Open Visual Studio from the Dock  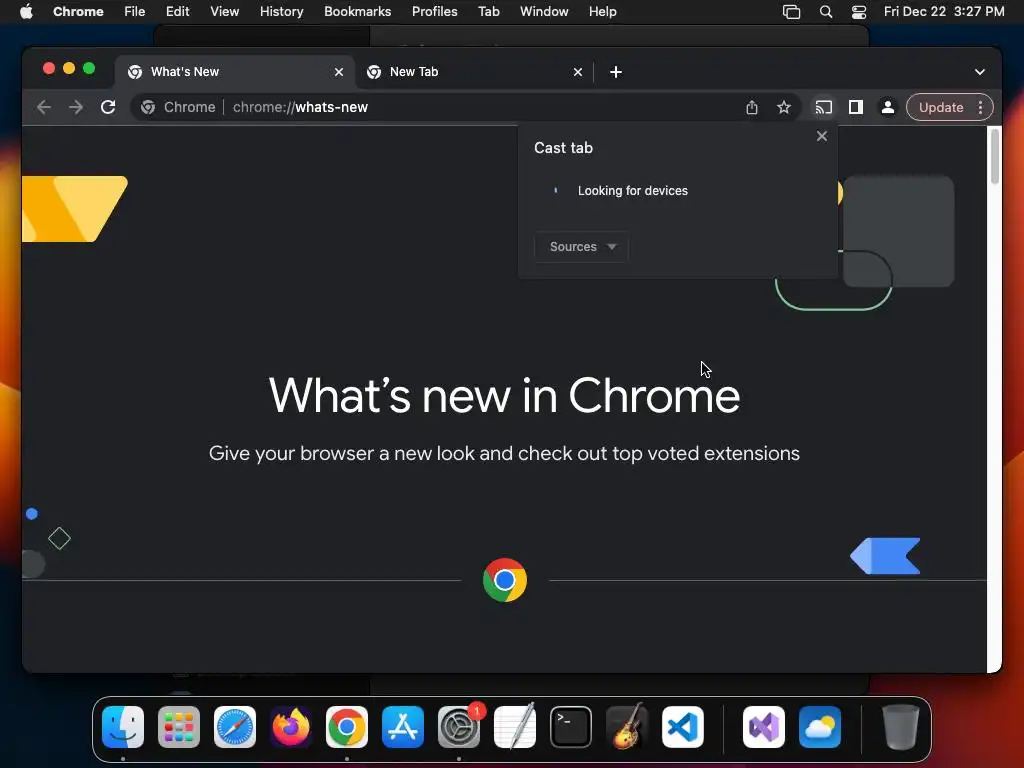click(x=764, y=727)
